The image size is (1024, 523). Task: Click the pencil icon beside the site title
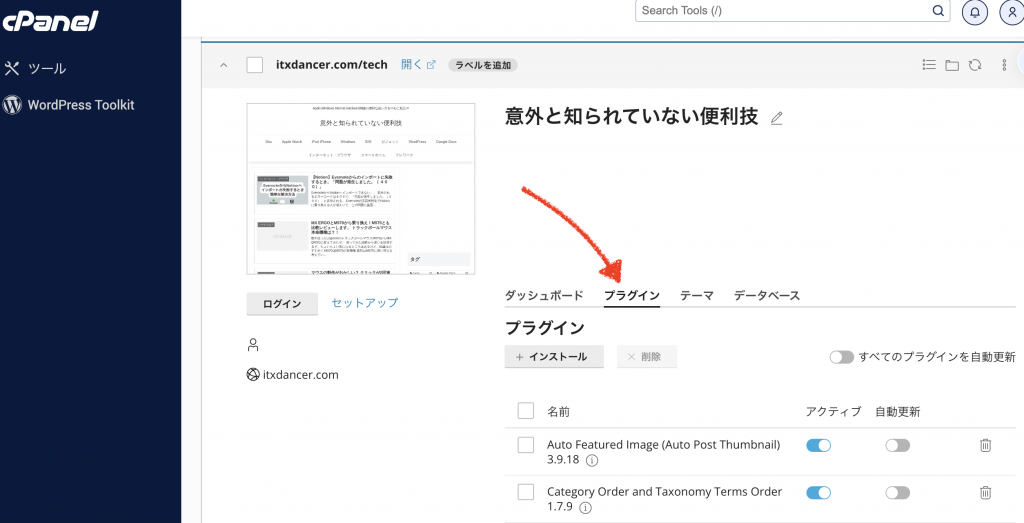pos(777,118)
